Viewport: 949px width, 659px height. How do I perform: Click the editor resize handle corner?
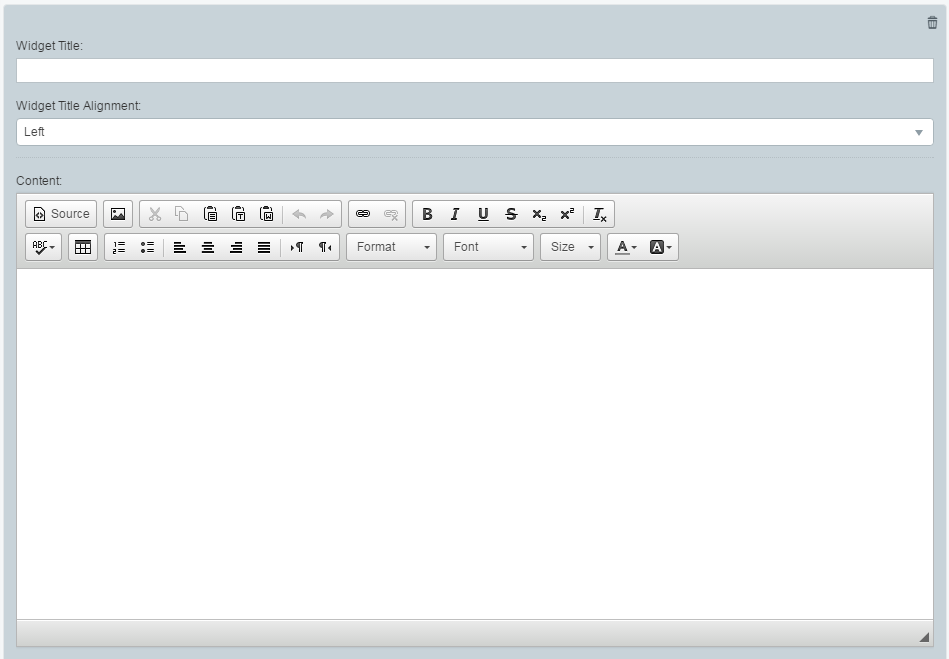click(924, 637)
